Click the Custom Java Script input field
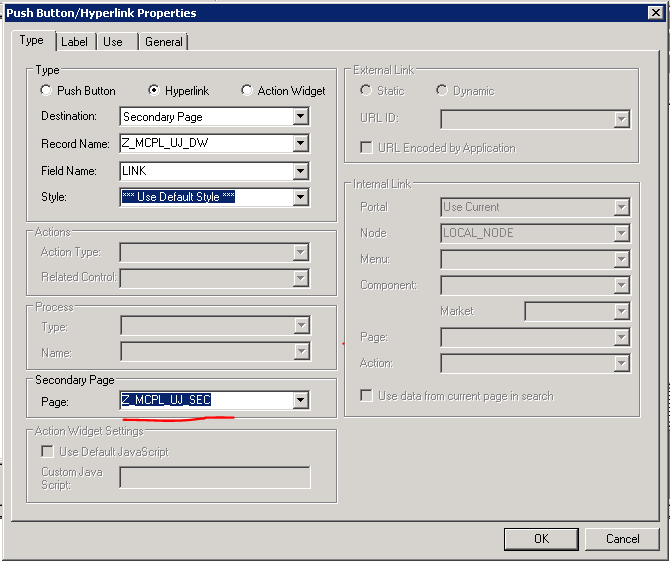The height and width of the screenshot is (561, 670). pyautogui.click(x=215, y=477)
